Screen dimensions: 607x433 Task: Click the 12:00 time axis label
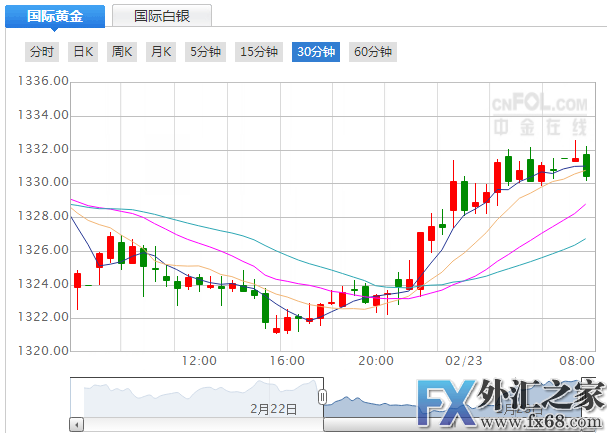coord(199,361)
